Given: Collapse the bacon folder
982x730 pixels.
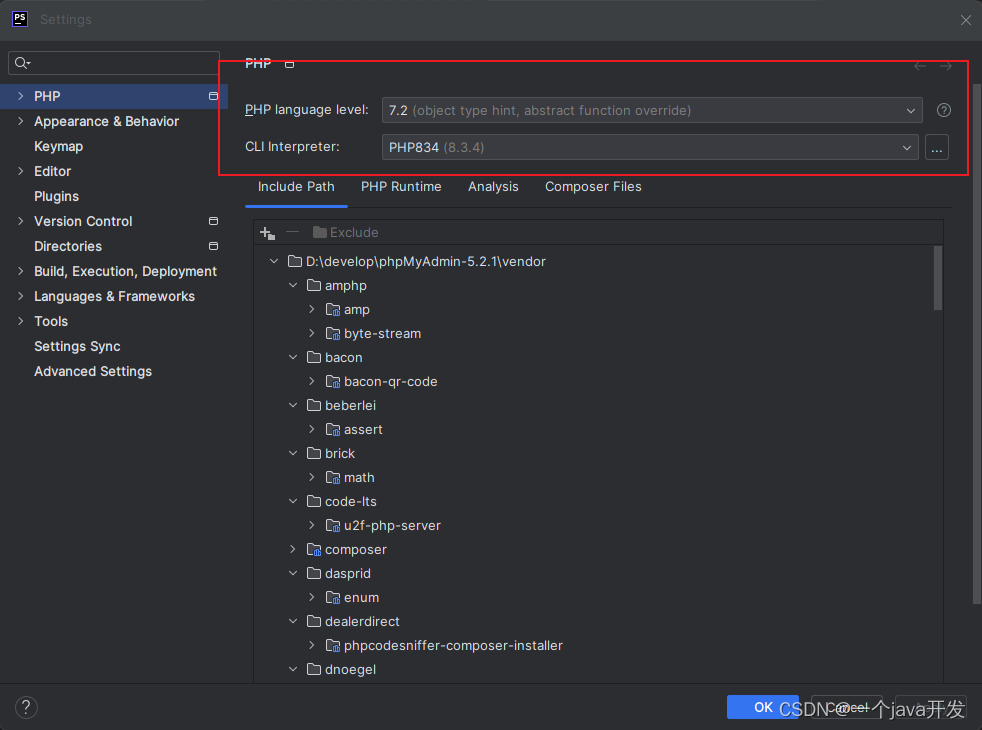Looking at the screenshot, I should (293, 357).
